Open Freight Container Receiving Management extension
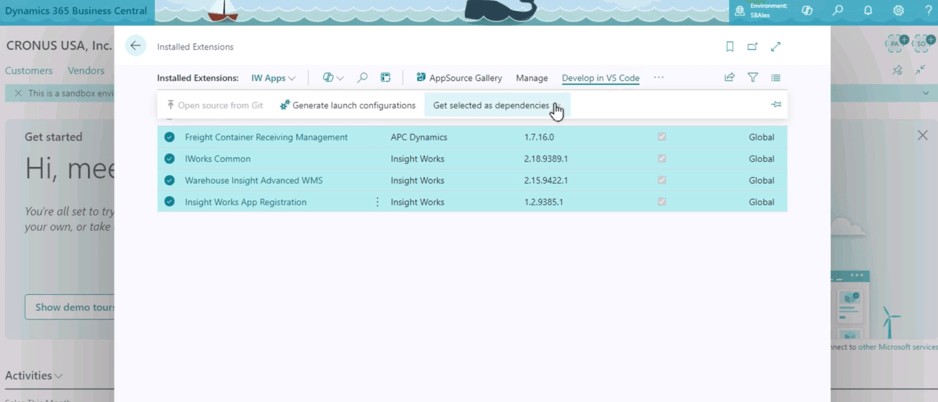This screenshot has height=402, width=938. click(266, 137)
